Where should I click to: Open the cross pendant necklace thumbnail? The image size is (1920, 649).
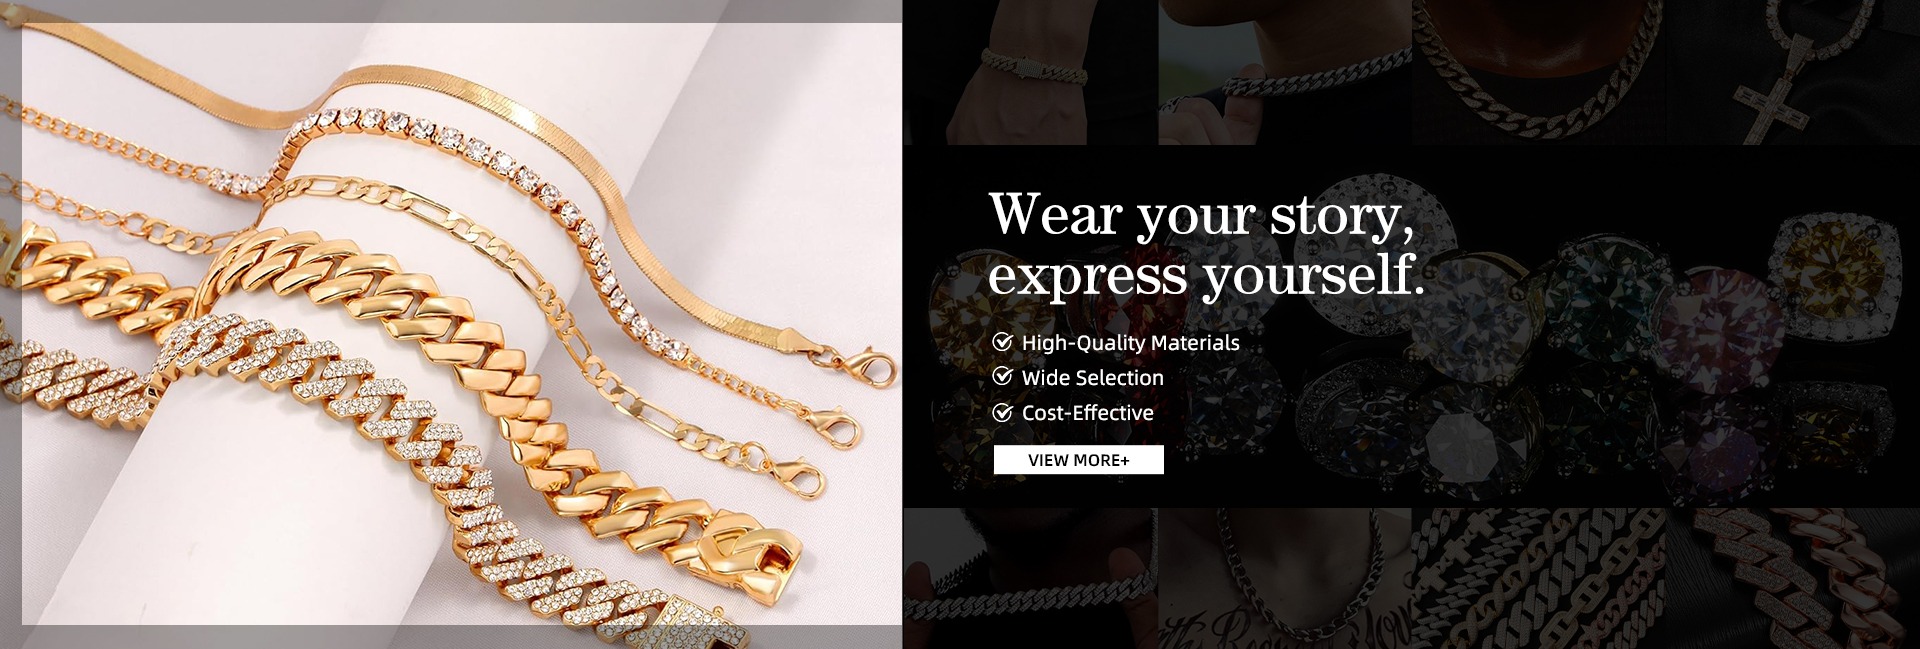click(1792, 72)
